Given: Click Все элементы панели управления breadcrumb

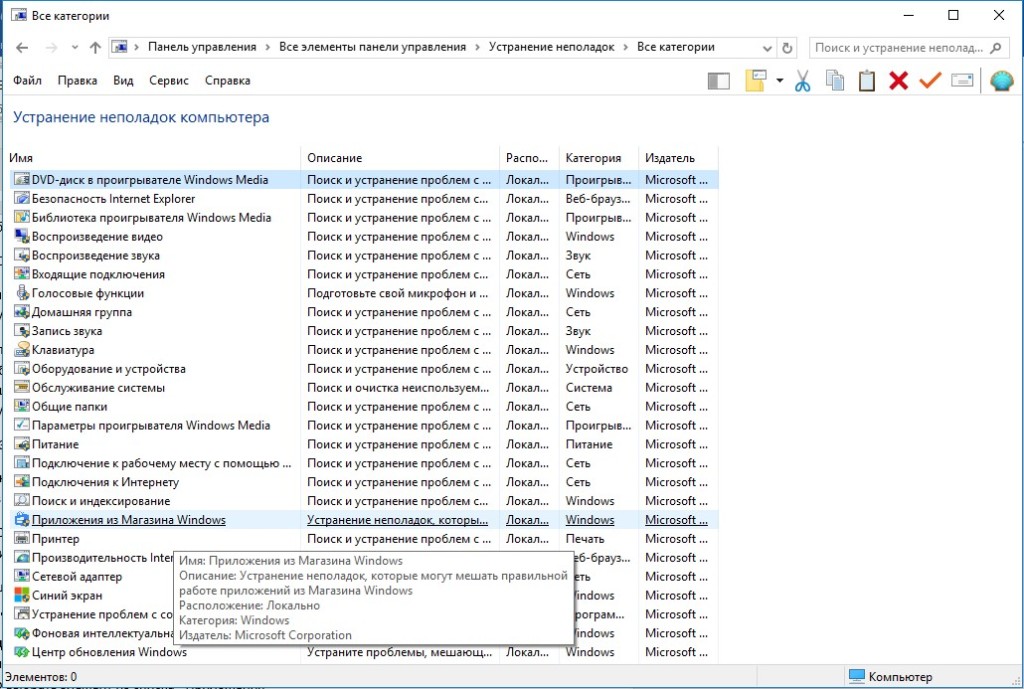Looking at the screenshot, I should point(372,47).
